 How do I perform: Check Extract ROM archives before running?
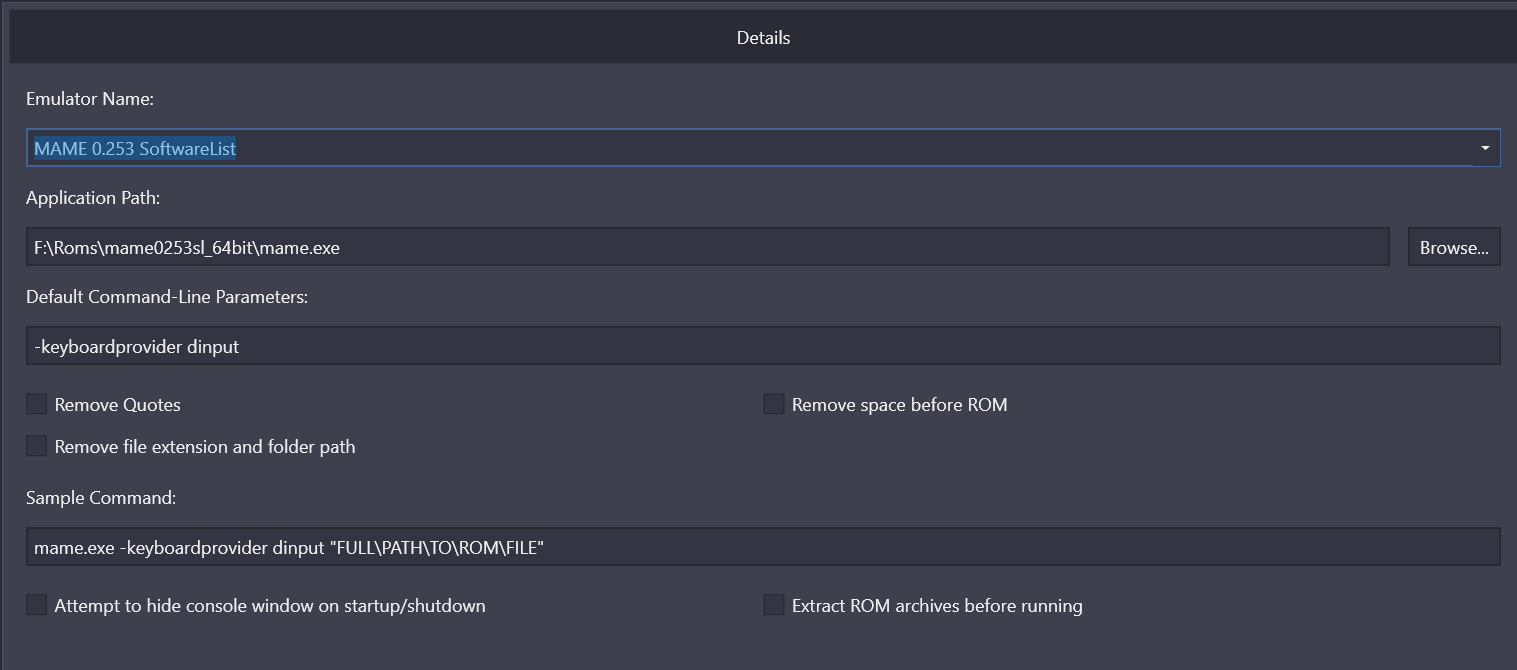tap(773, 605)
